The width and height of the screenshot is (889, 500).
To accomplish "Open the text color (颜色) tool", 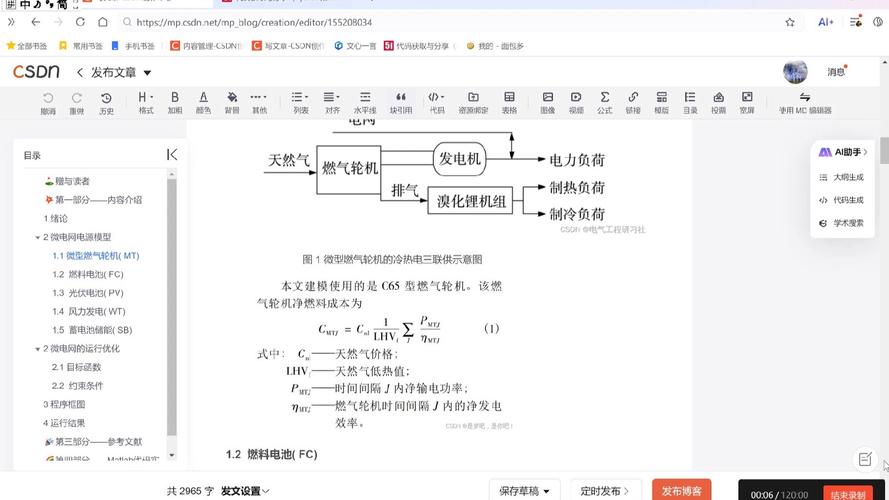I will click(204, 103).
